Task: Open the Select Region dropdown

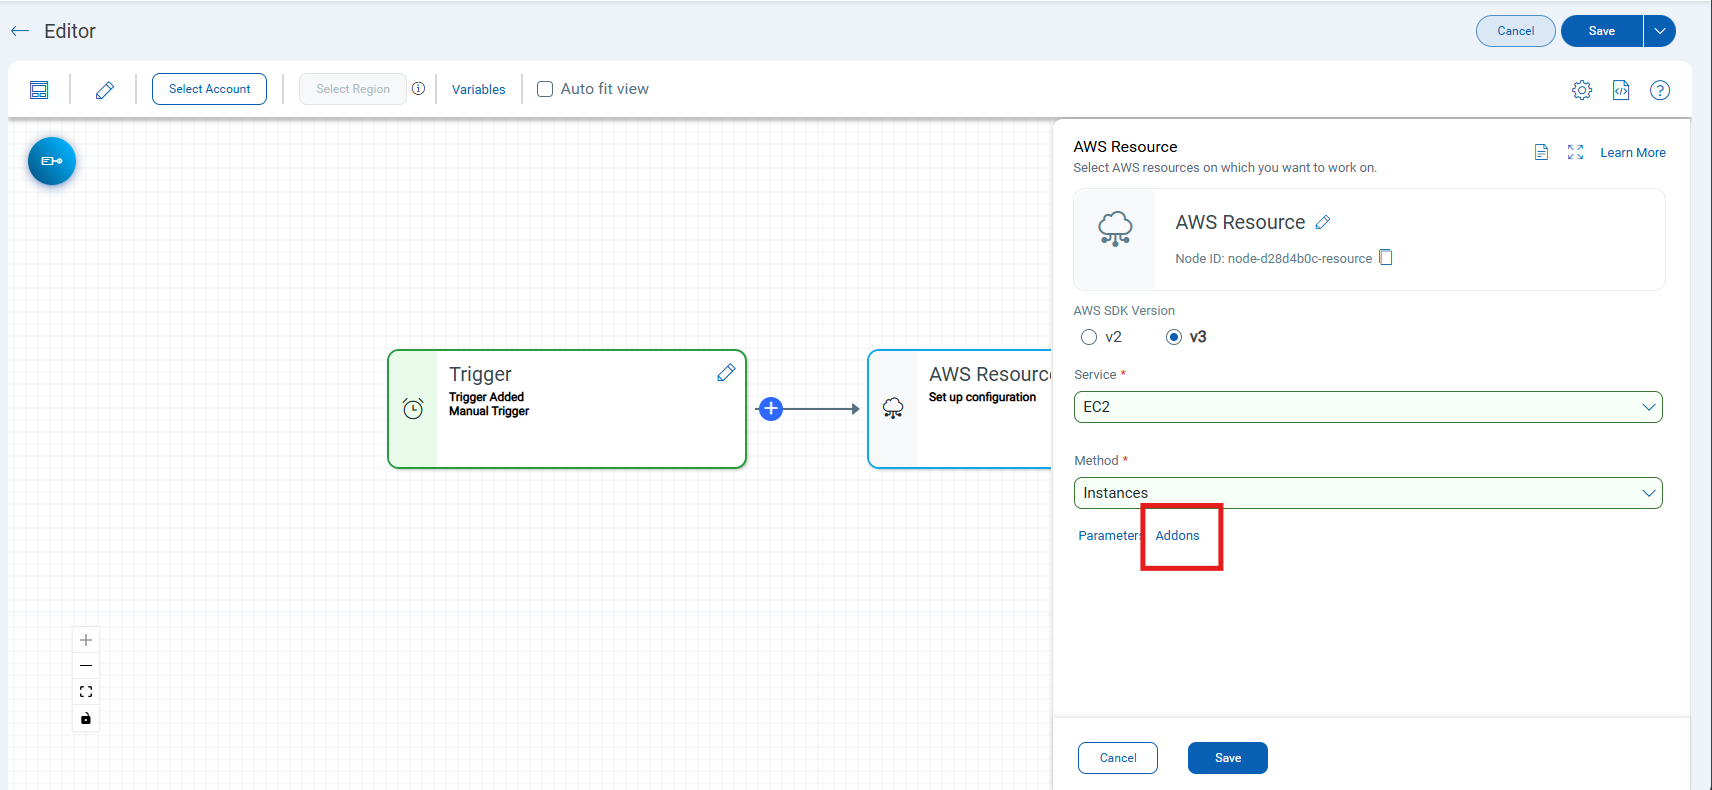Action: coord(353,89)
